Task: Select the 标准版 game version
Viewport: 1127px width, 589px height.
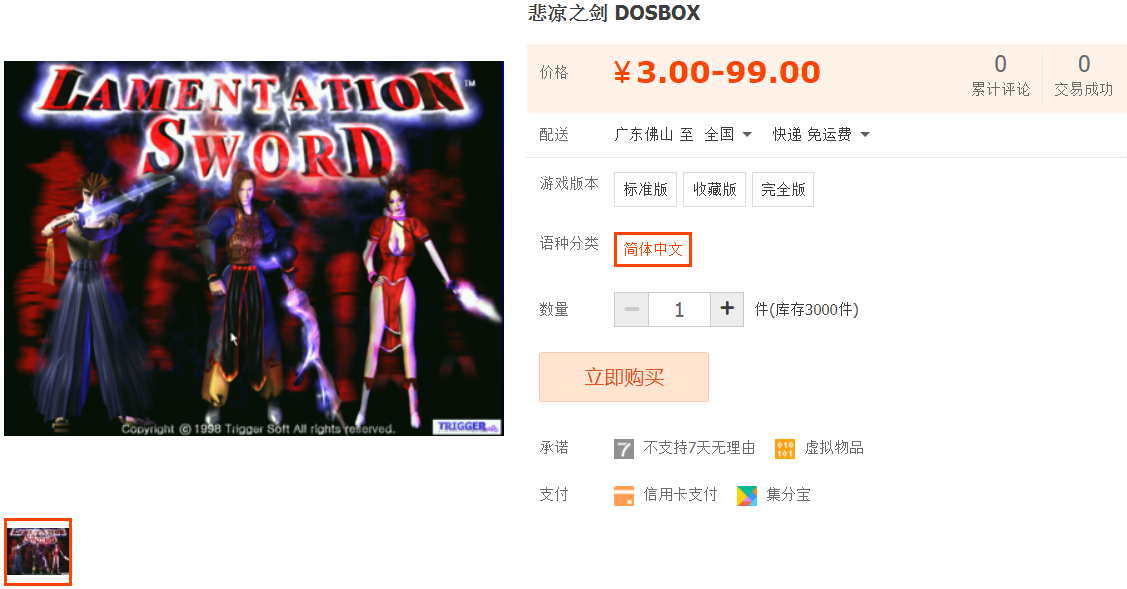Action: click(645, 189)
